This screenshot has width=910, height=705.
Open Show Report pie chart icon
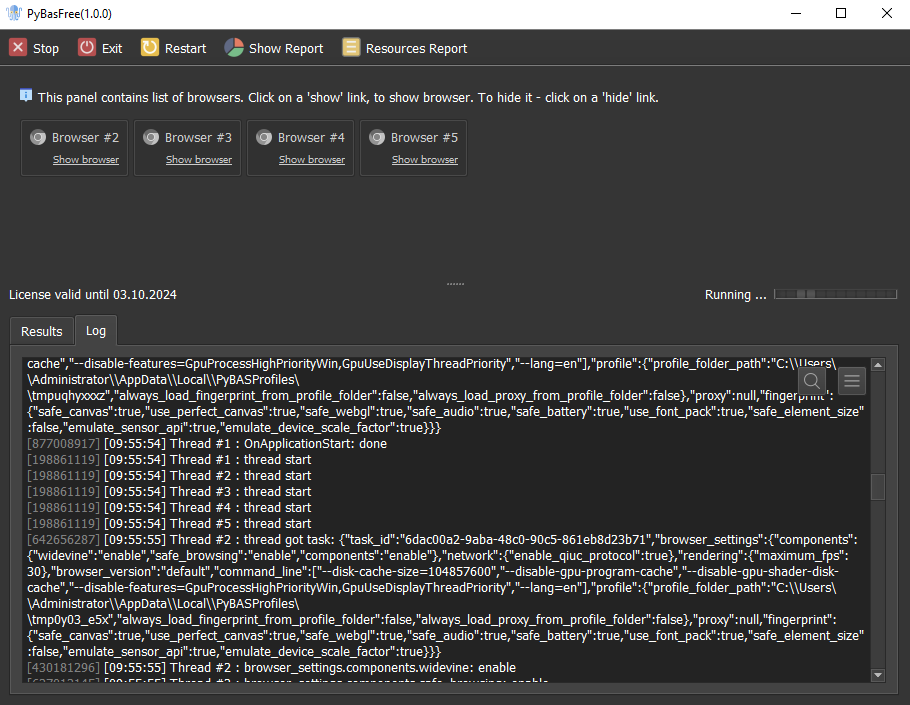click(234, 48)
